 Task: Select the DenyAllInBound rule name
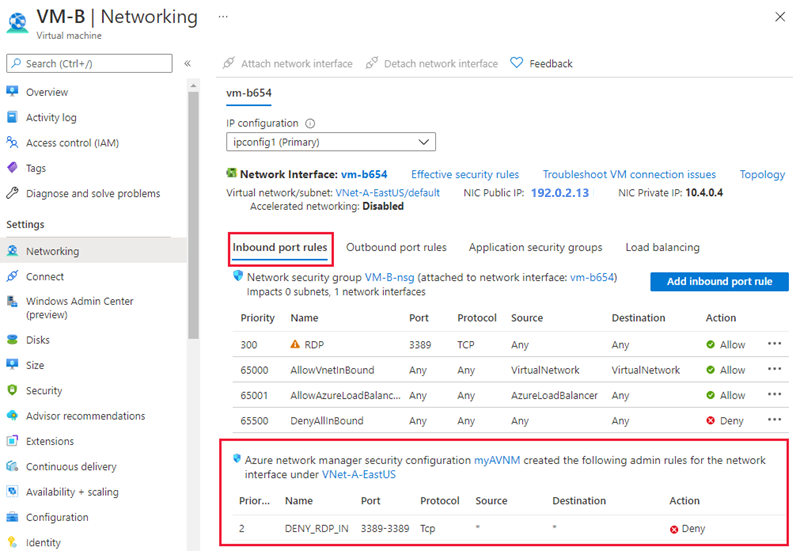pos(327,421)
